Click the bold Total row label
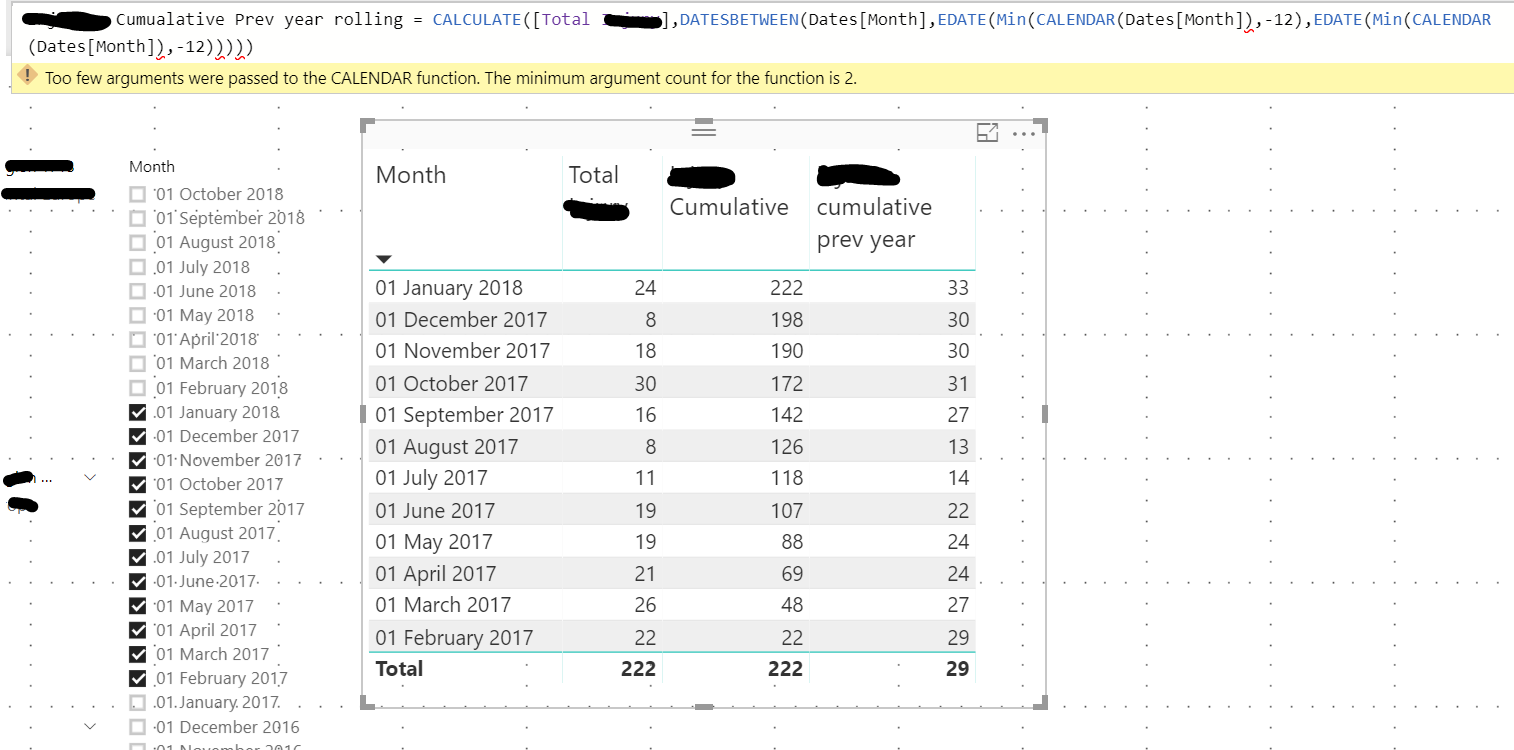Image resolution: width=1514 pixels, height=750 pixels. (399, 669)
